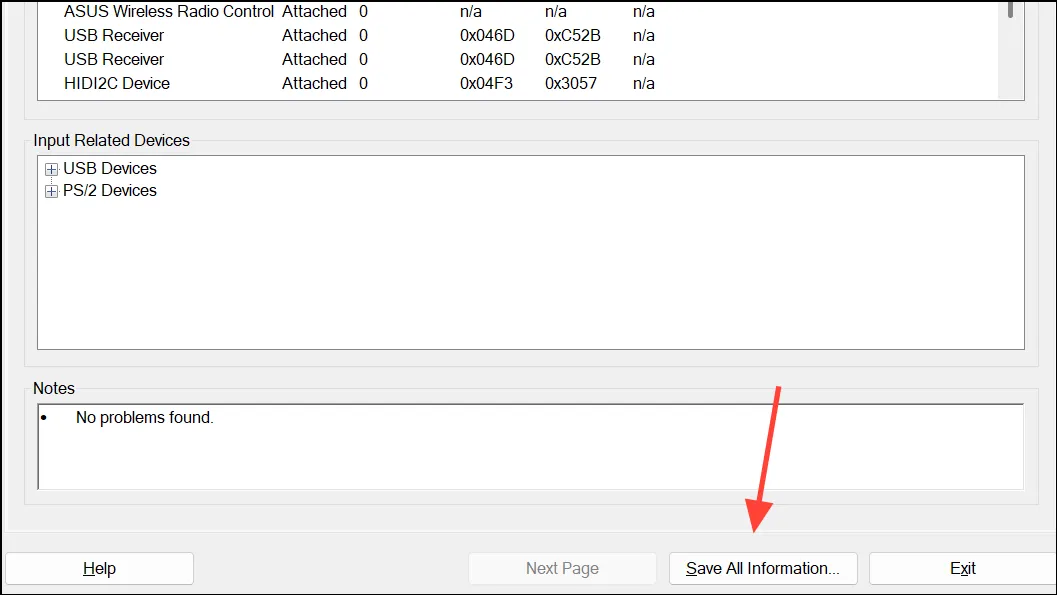Click the Notes section label
The image size is (1057, 595).
[x=54, y=388]
